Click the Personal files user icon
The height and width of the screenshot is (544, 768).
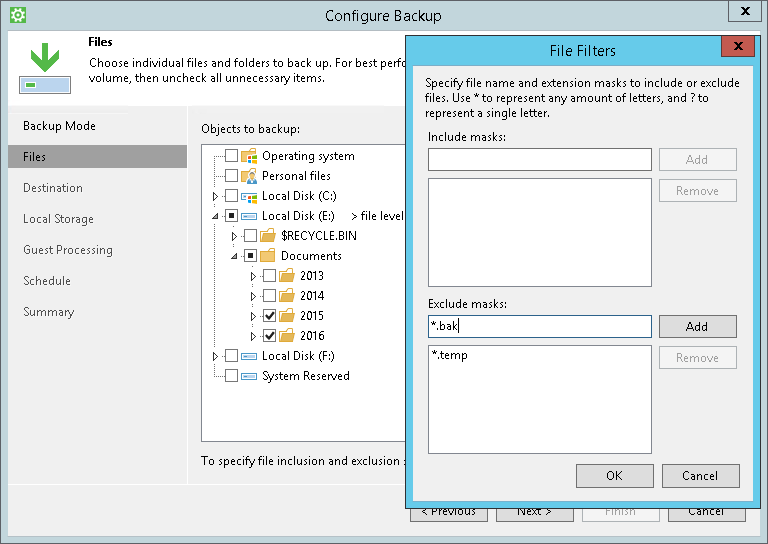coord(250,176)
